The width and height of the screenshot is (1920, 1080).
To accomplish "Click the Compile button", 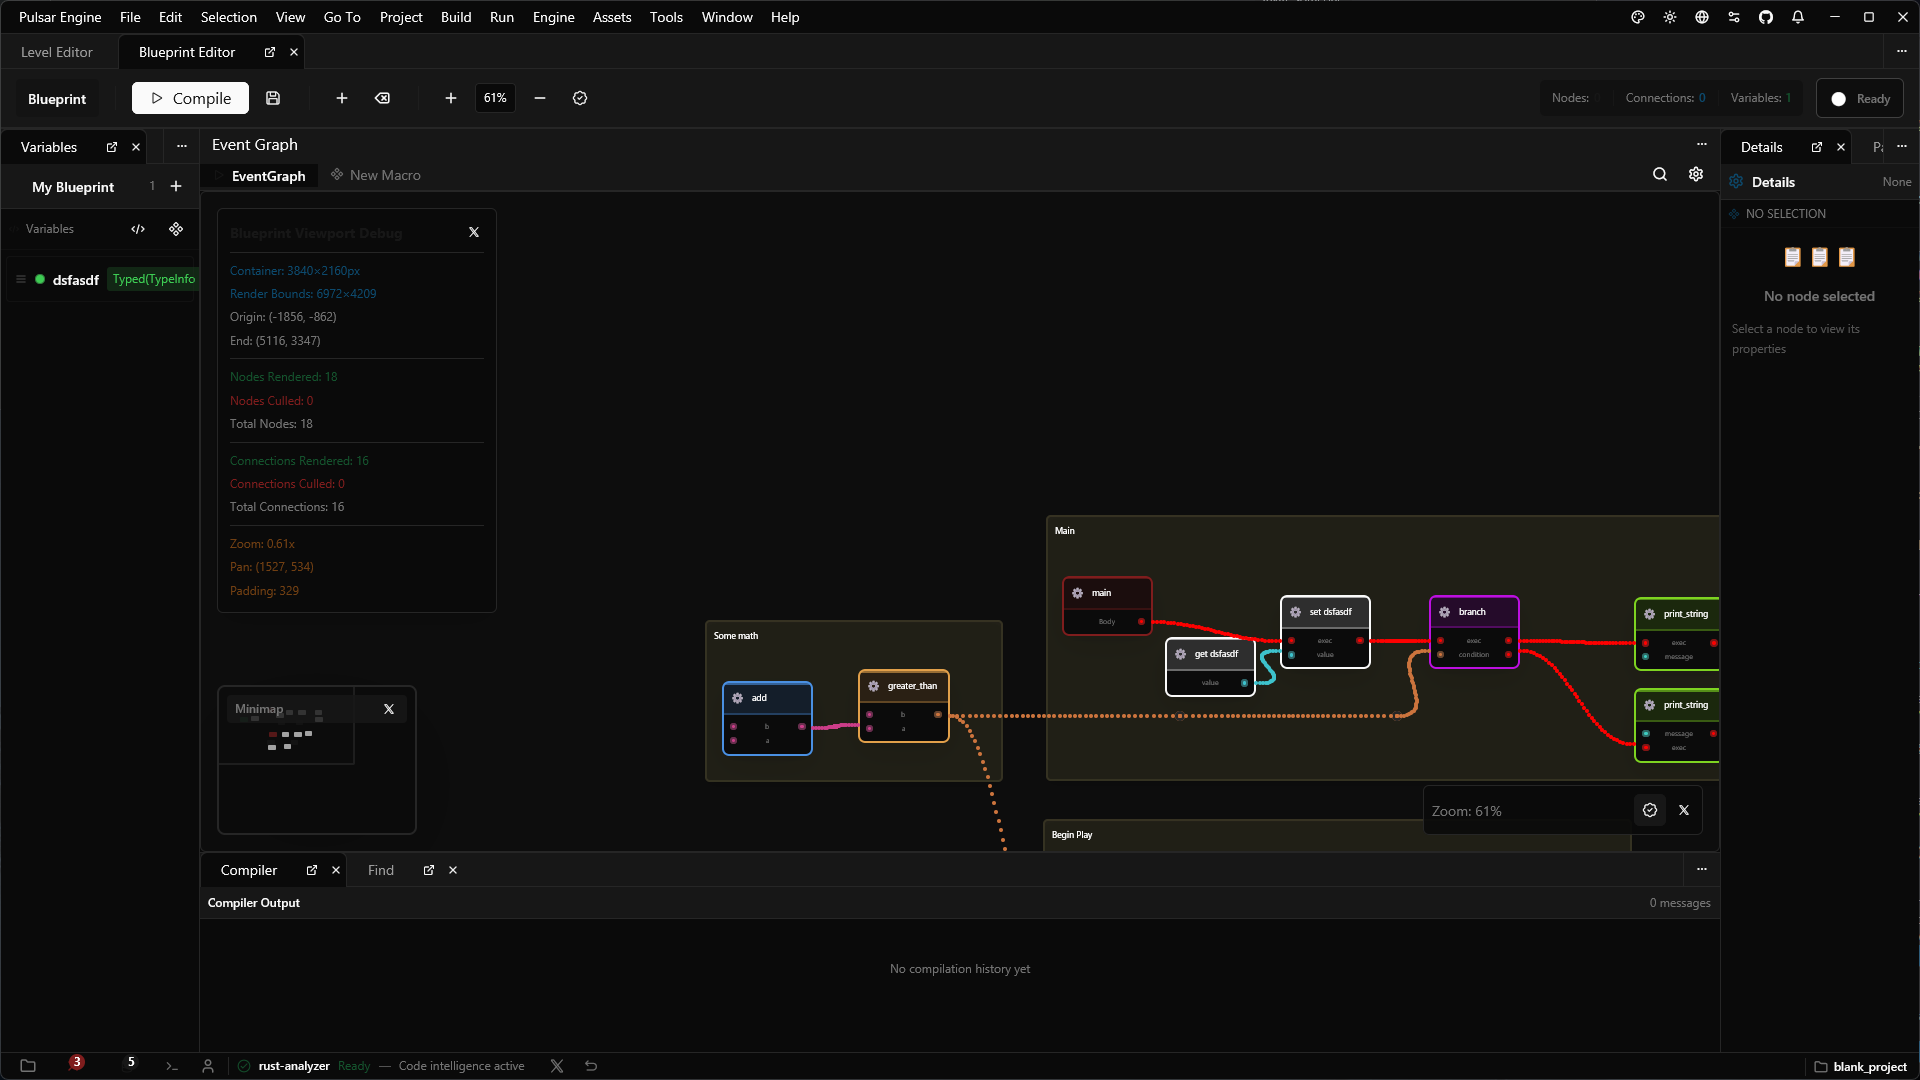I will pos(190,98).
